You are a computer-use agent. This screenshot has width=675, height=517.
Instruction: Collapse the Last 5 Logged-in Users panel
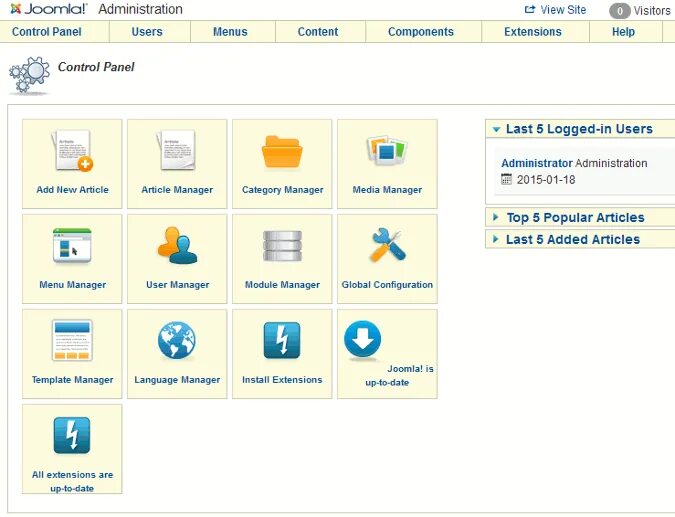580,129
